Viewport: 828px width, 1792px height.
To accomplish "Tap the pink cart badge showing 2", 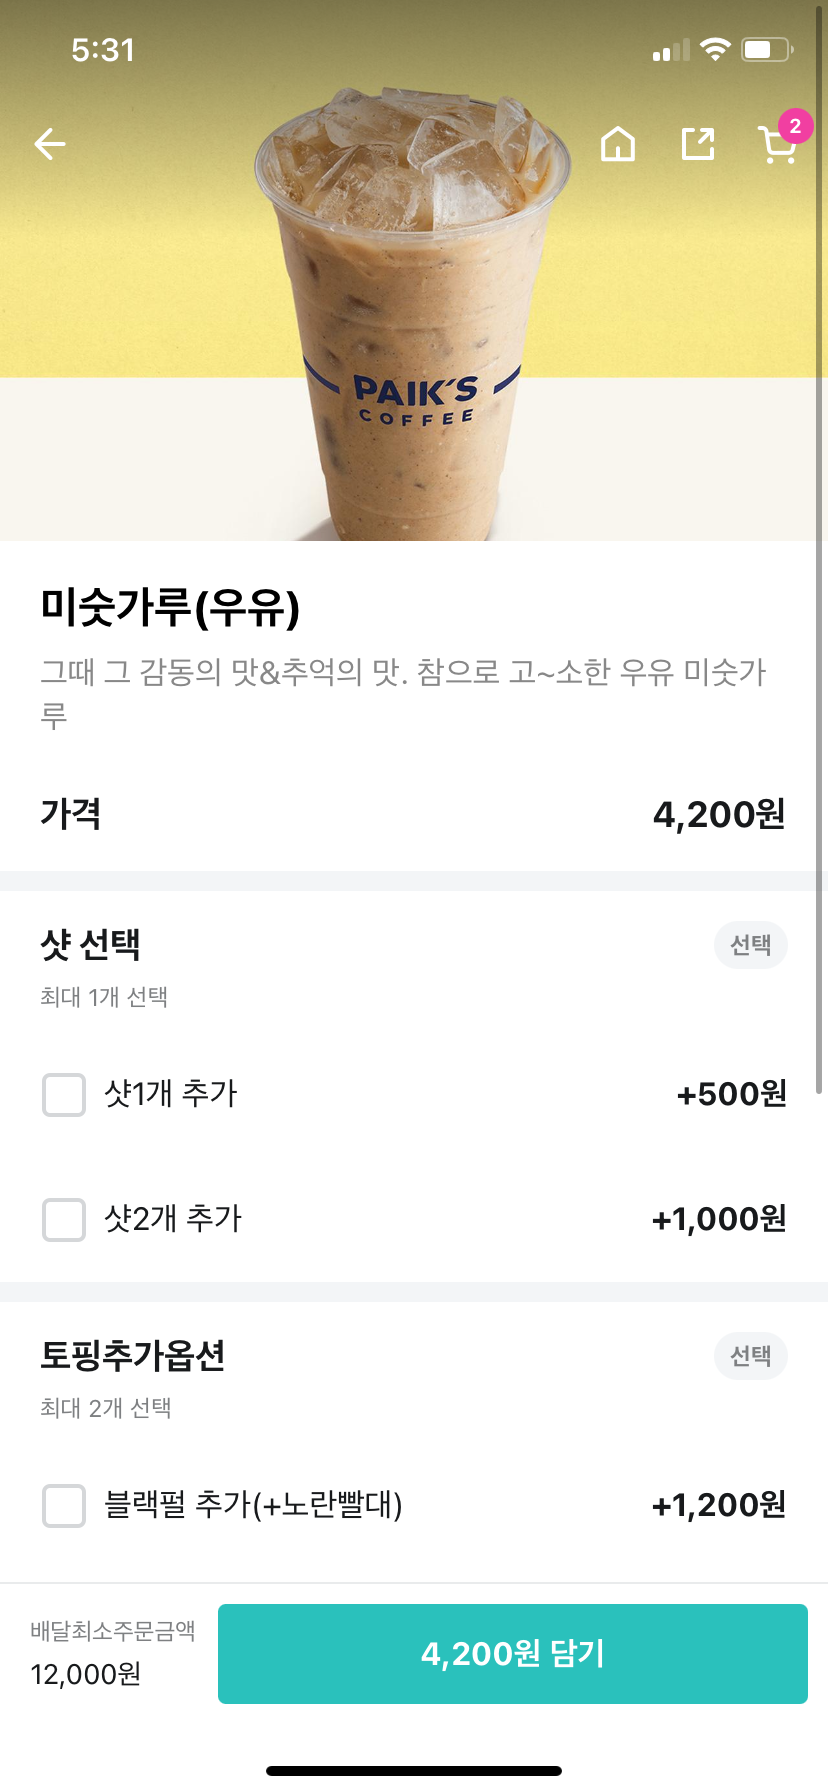I will [x=795, y=126].
